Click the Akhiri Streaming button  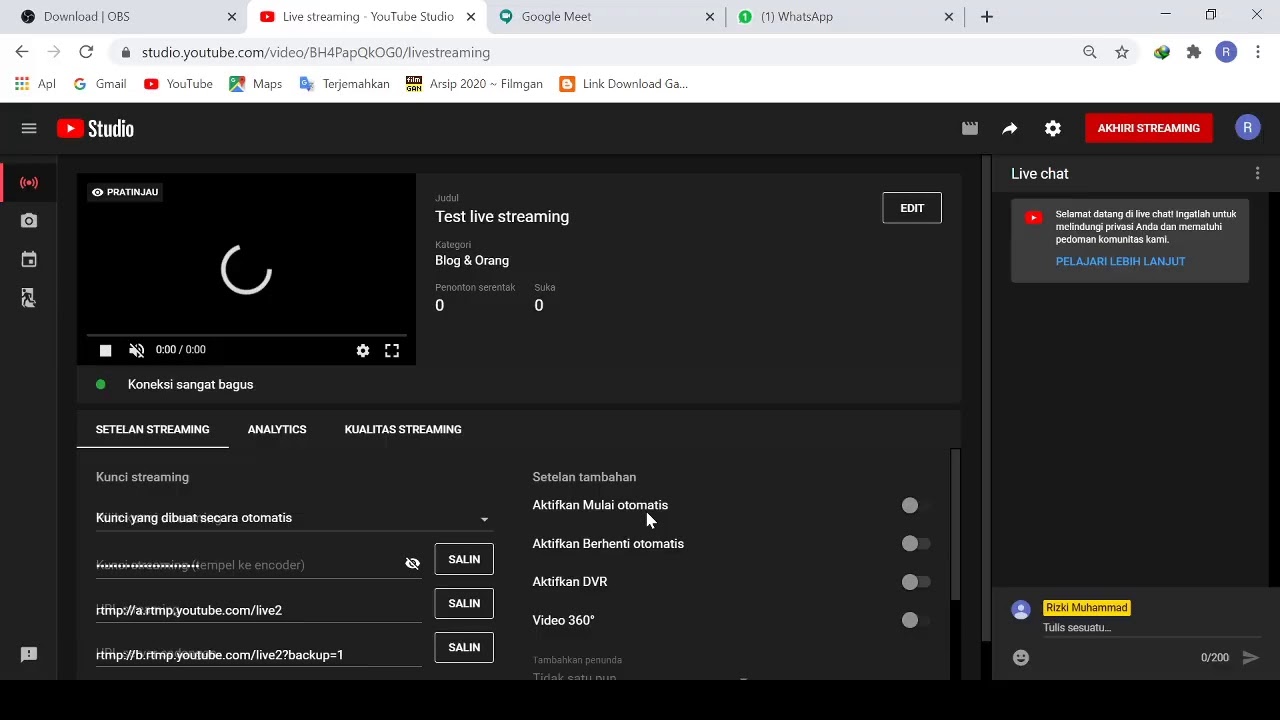tap(1148, 128)
